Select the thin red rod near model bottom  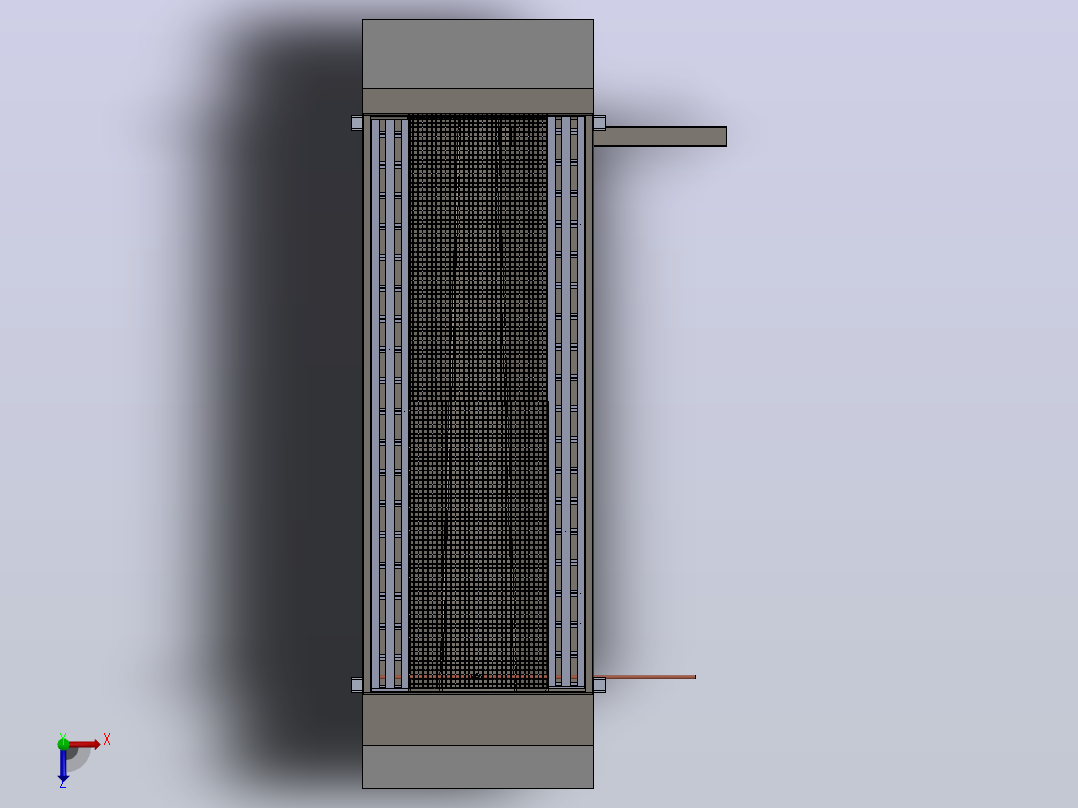click(x=644, y=677)
